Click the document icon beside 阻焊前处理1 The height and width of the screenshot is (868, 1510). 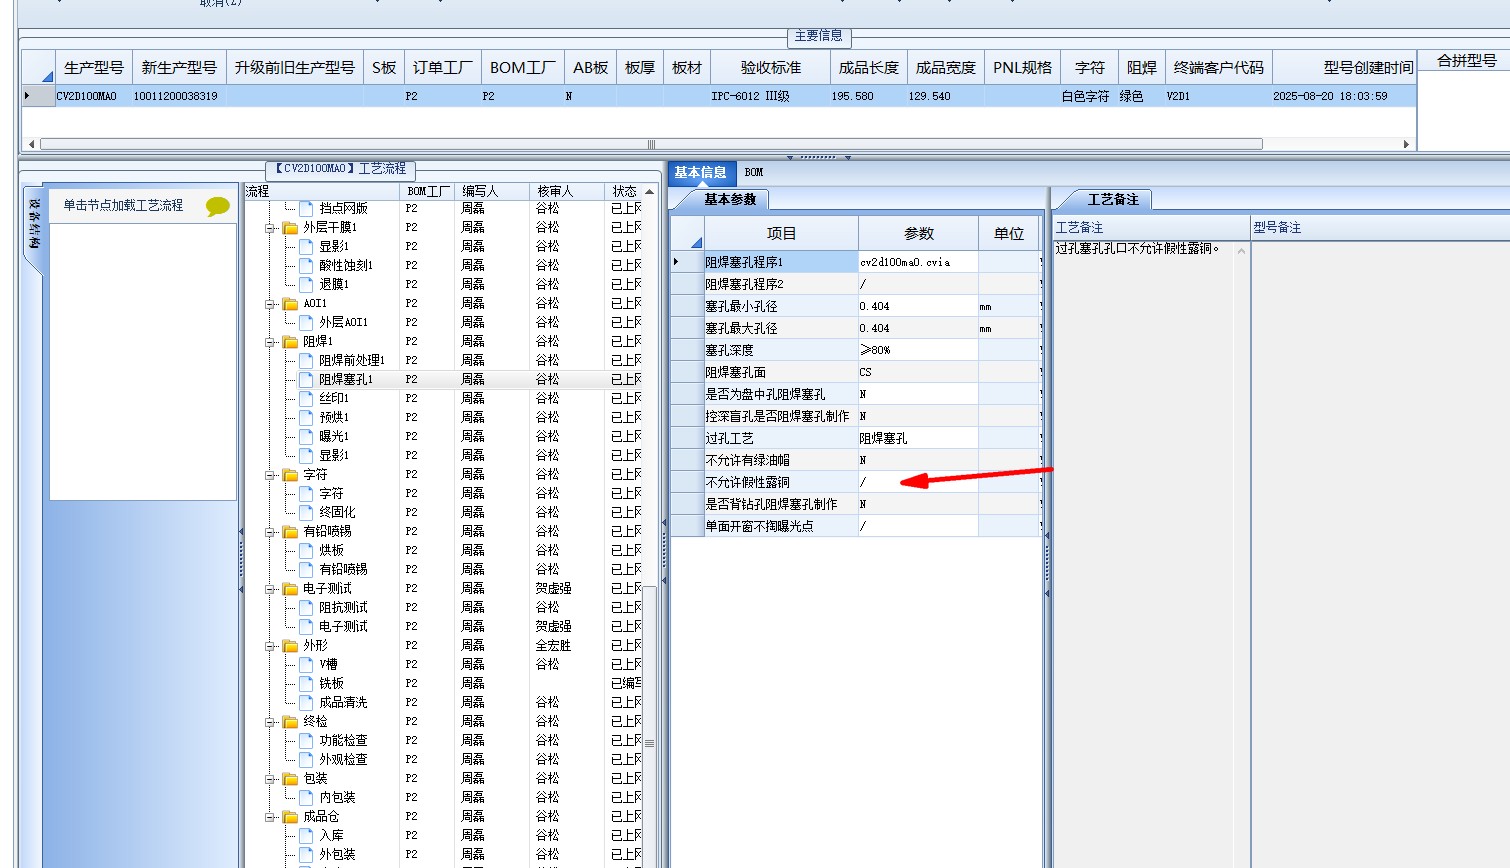[307, 360]
